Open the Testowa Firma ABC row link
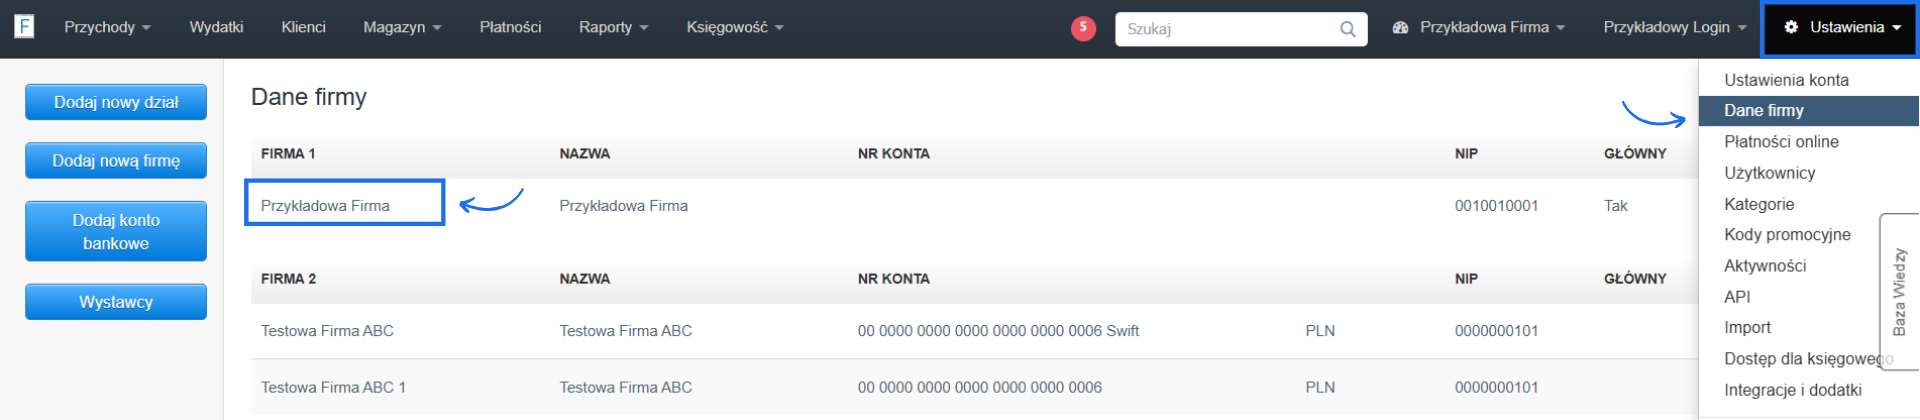Viewport: 1920px width, 420px height. (x=327, y=331)
